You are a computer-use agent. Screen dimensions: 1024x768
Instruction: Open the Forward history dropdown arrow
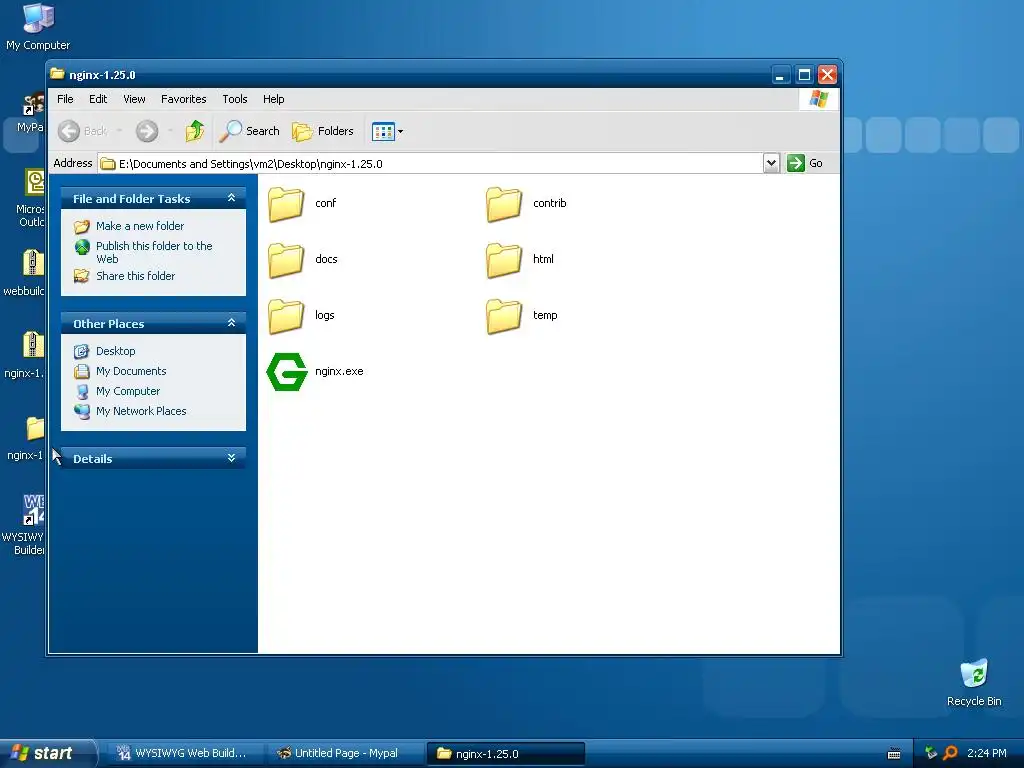pos(170,131)
